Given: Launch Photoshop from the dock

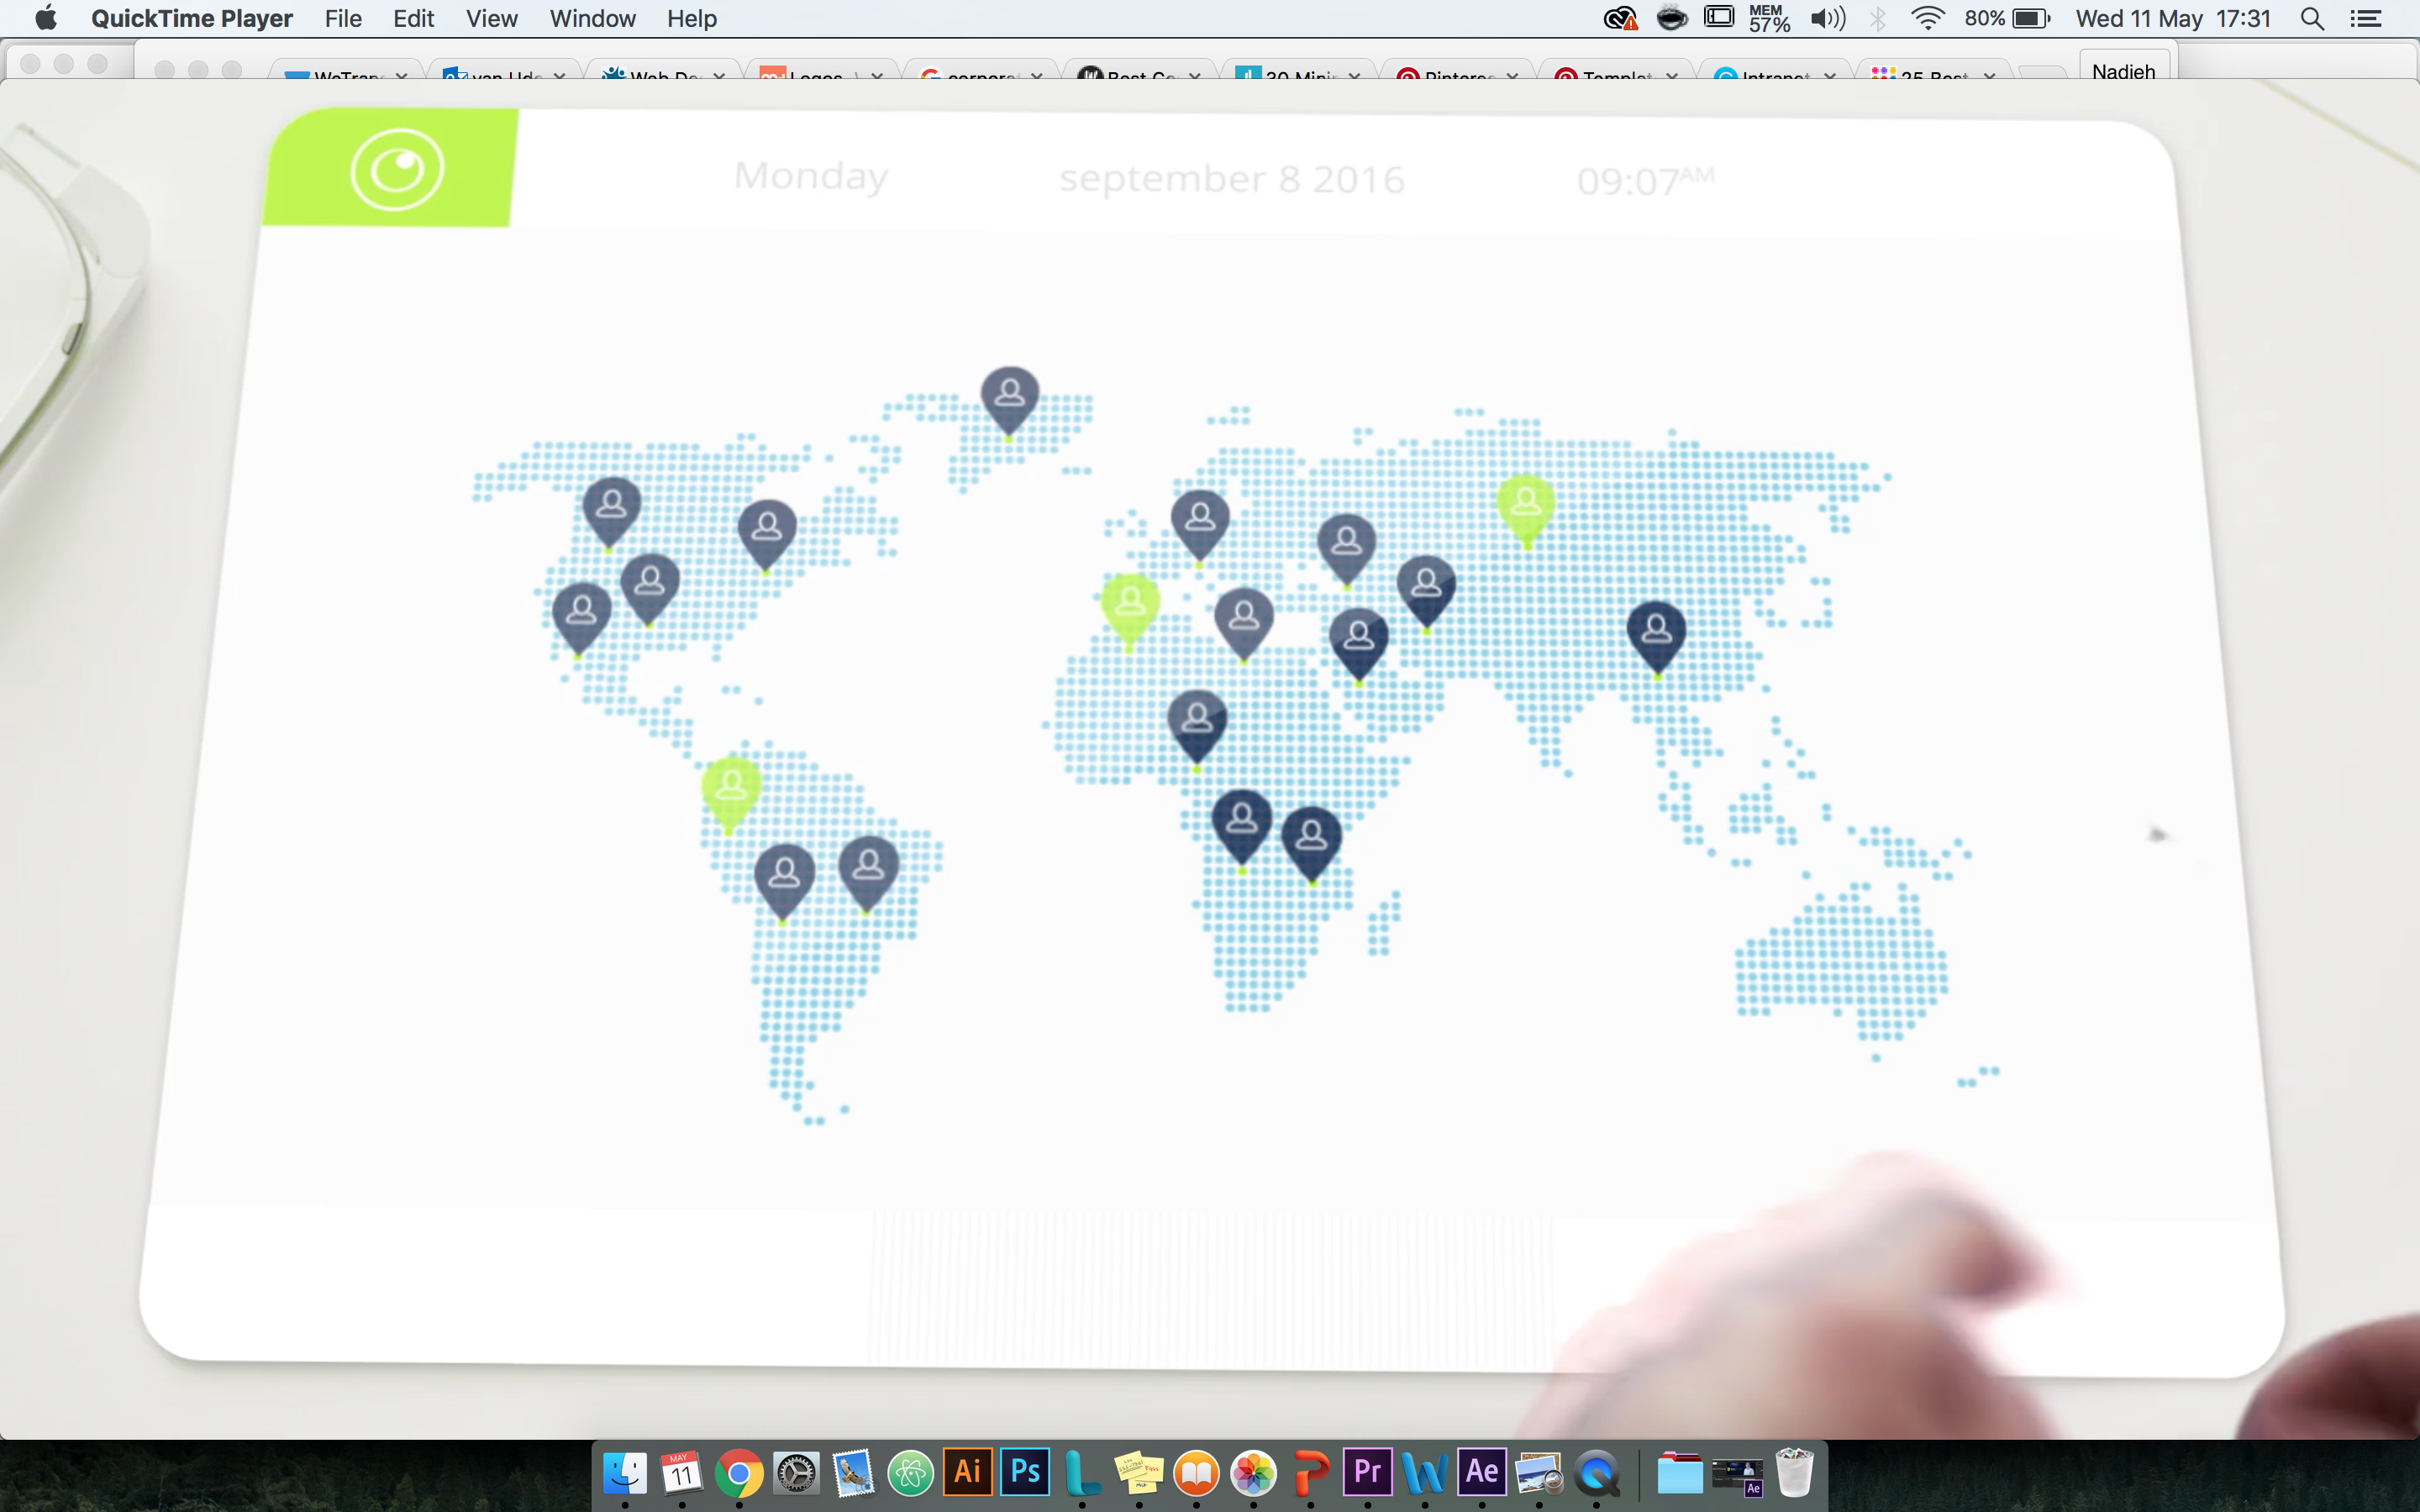Looking at the screenshot, I should click(1025, 1471).
